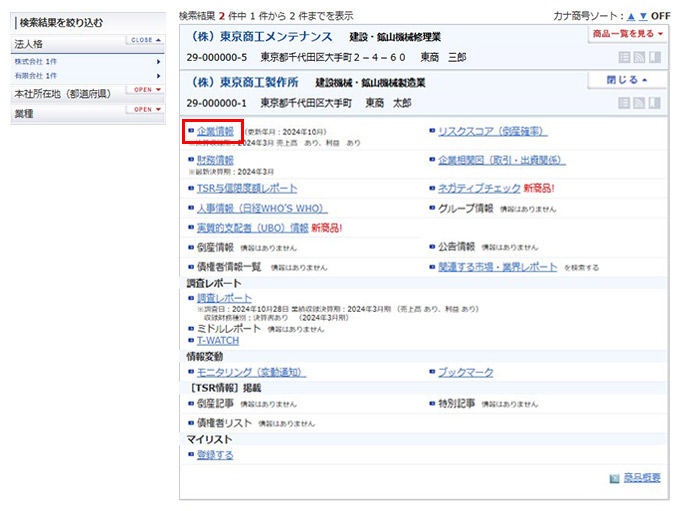The width and height of the screenshot is (680, 511).
Task: Click 特別記事 entry
Action: [456, 403]
